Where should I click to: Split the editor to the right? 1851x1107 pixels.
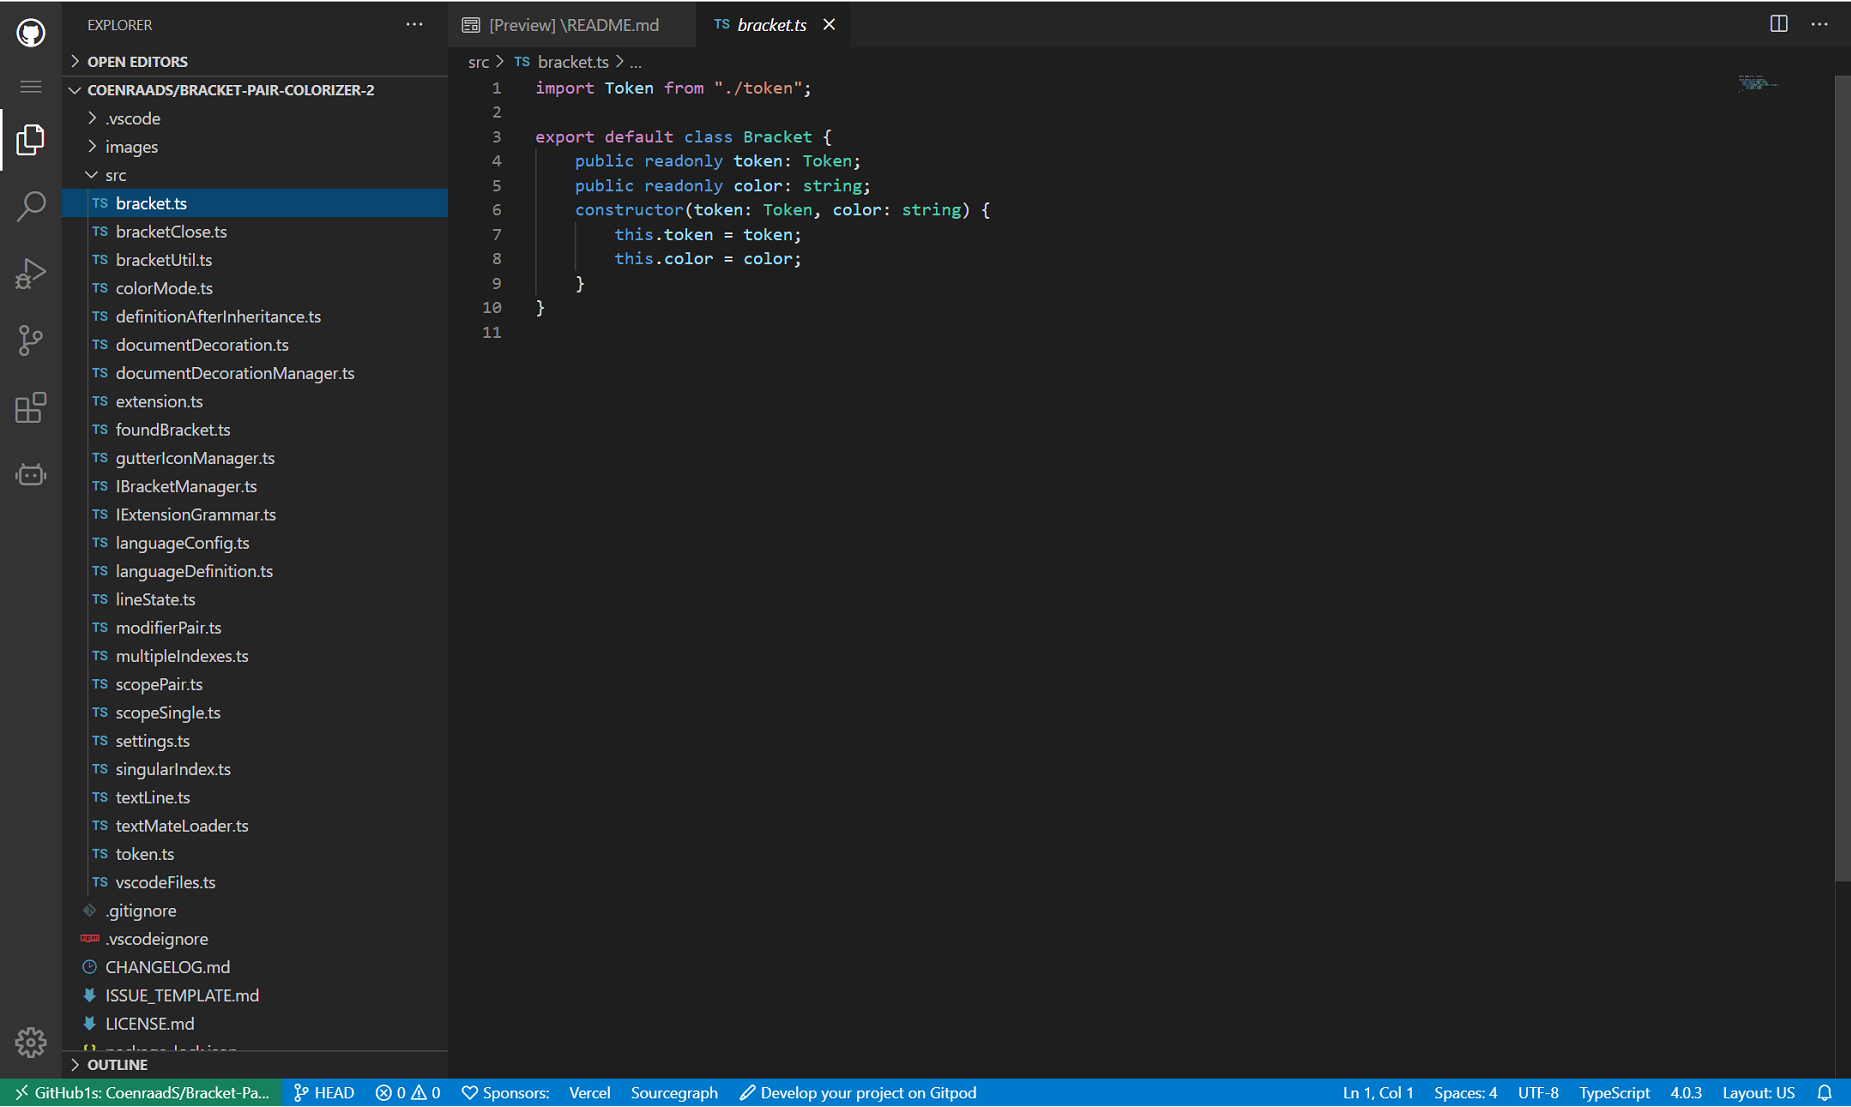coord(1779,24)
